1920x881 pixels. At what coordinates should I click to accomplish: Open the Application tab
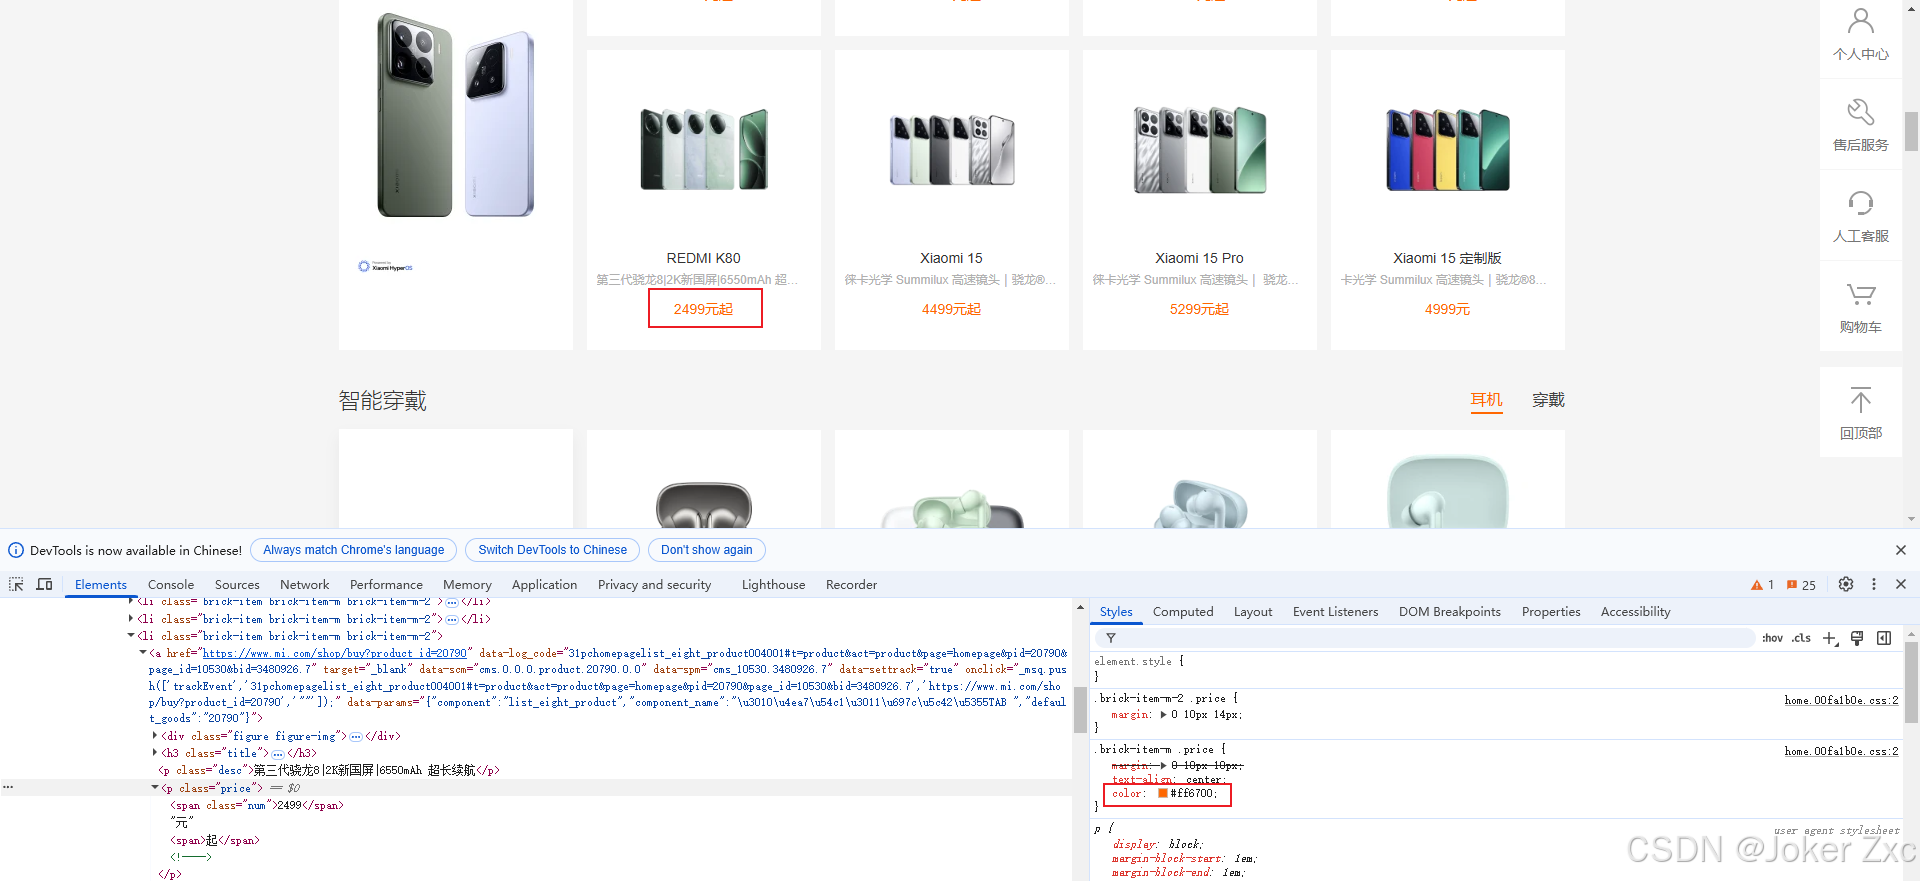pos(544,585)
